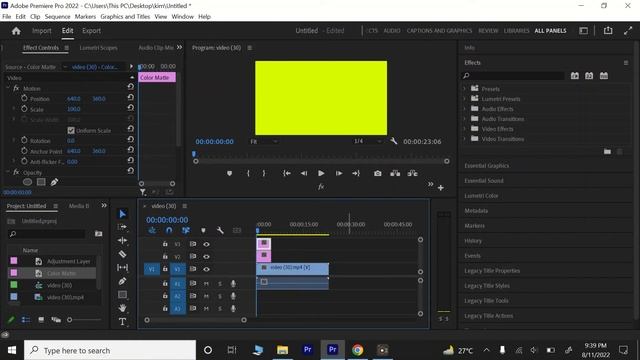Create ellipse mask under Opacity
Screen dimensions: 640x360
27,182
